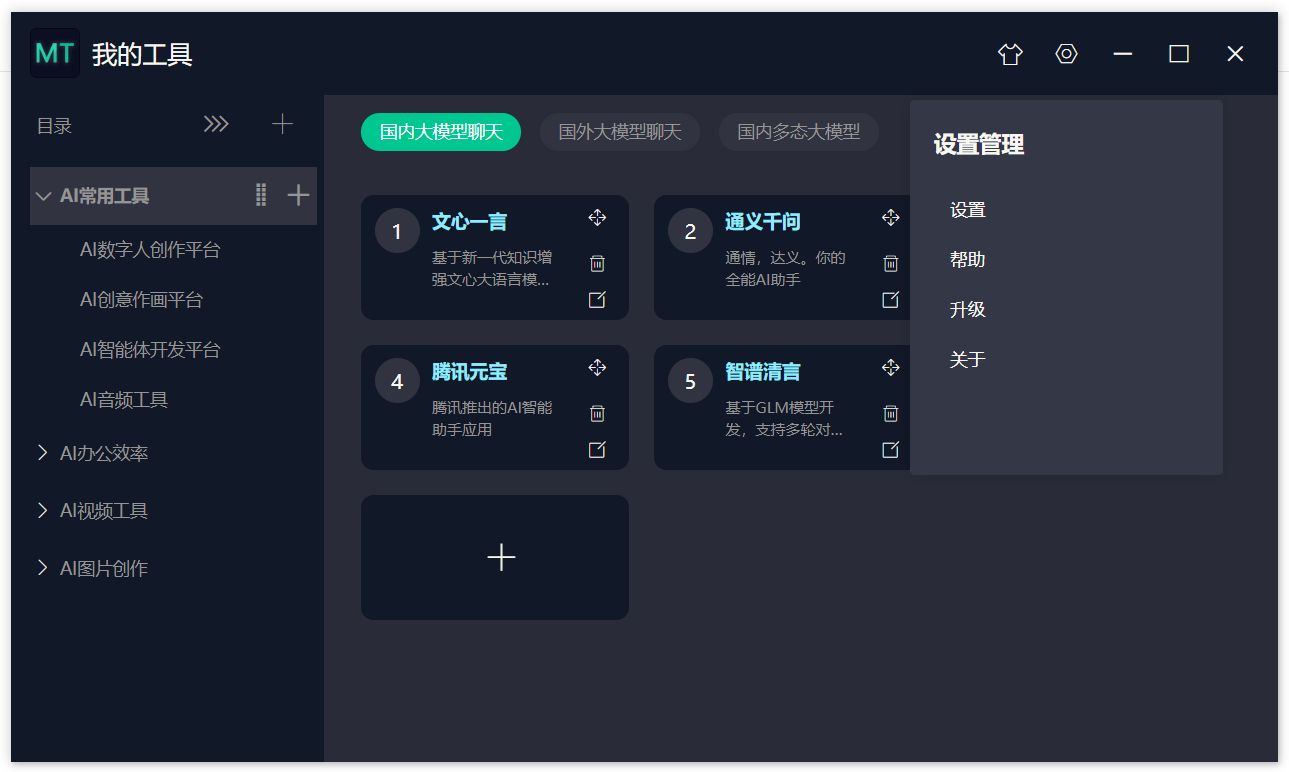1289x772 pixels.
Task: Select the 国内大模型聊天 tab
Action: [x=441, y=132]
